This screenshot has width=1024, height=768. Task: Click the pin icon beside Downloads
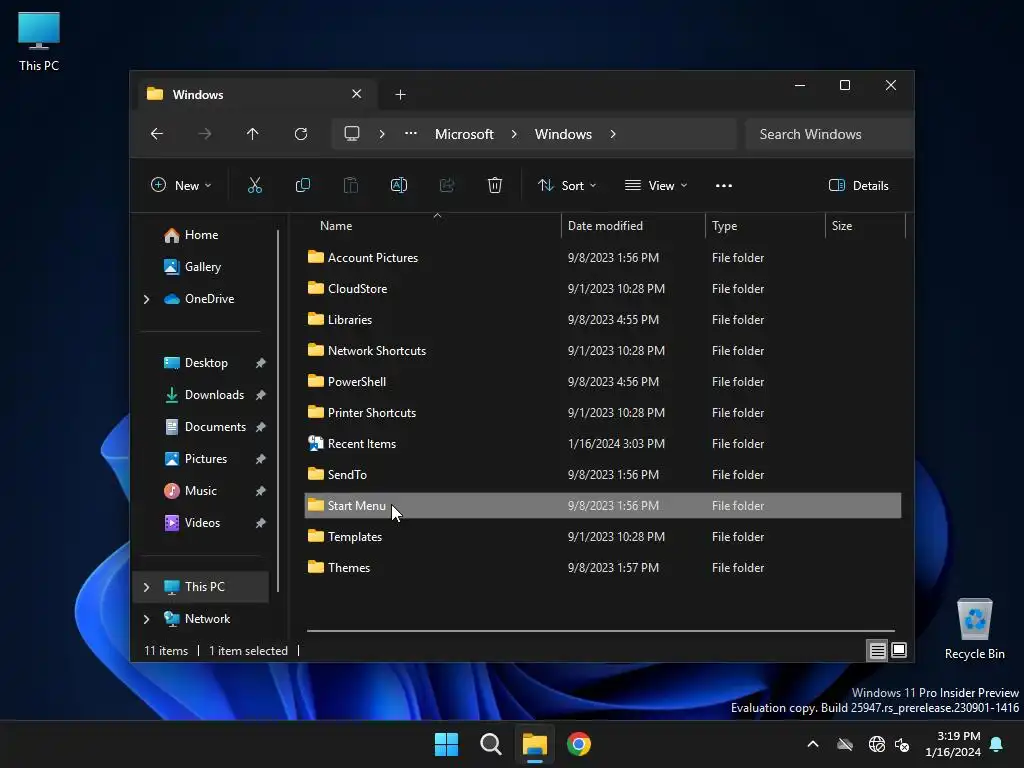[x=261, y=395]
